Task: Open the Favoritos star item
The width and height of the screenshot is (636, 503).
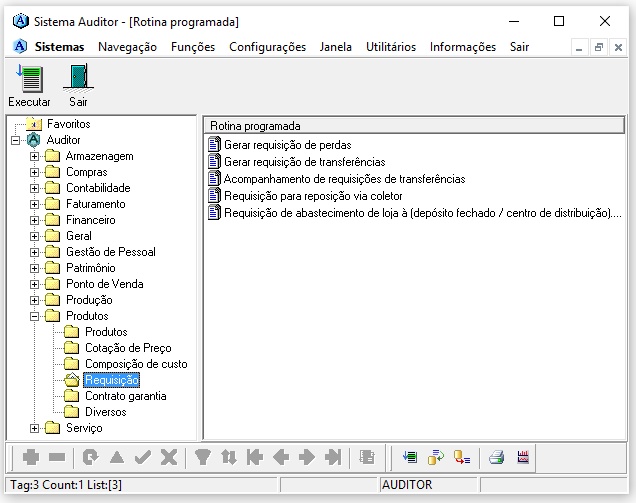Action: tap(68, 124)
